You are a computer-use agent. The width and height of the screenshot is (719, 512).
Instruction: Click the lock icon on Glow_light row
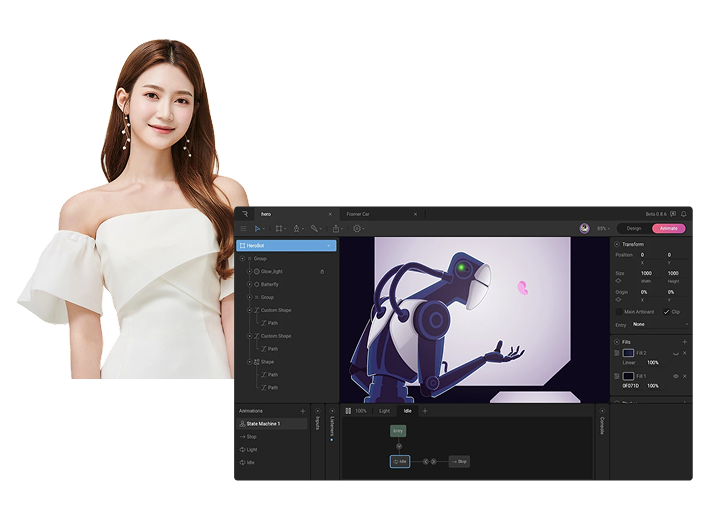coord(322,271)
